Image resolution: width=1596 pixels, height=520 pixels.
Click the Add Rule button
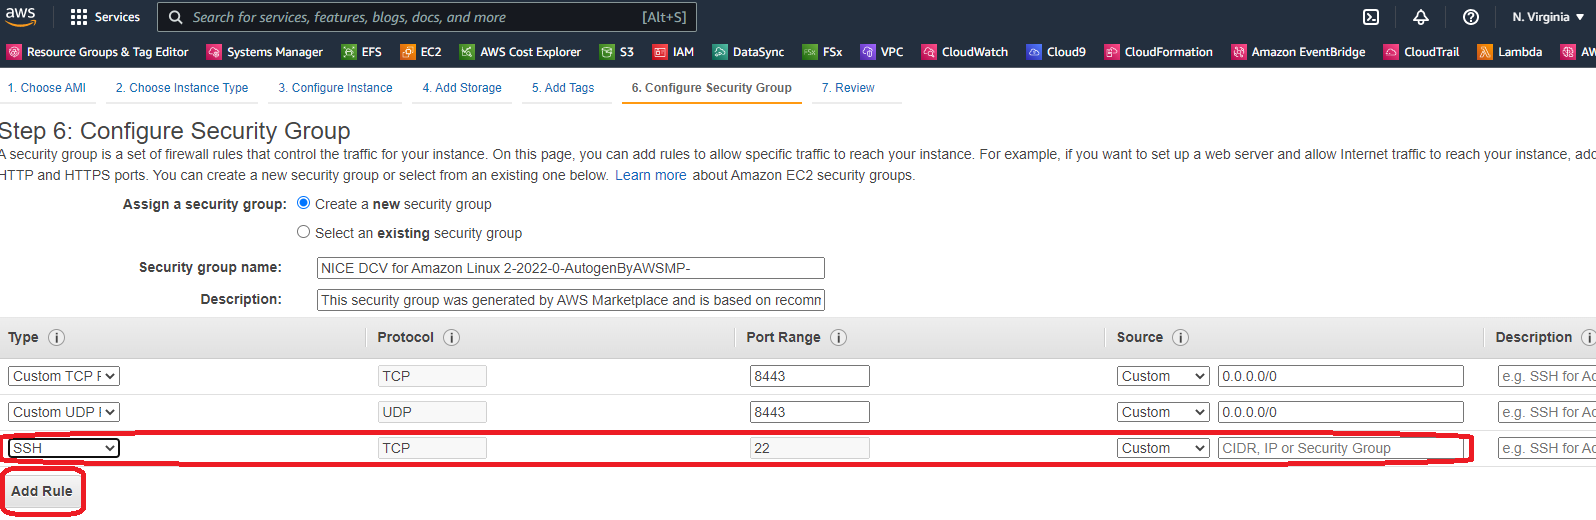coord(42,491)
